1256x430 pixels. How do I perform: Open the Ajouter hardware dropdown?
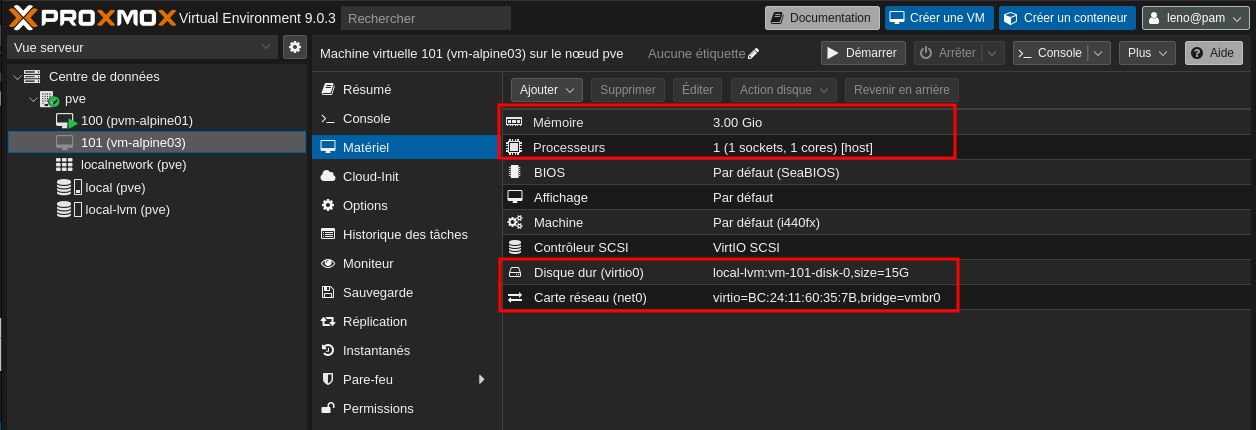click(x=546, y=90)
